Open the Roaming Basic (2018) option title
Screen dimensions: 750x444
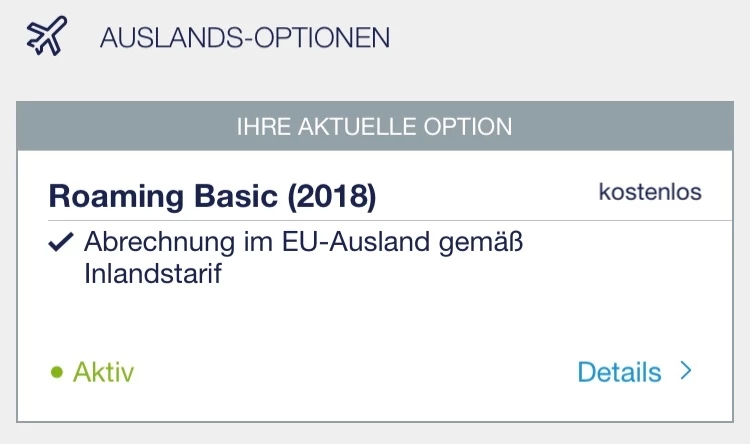pos(212,196)
